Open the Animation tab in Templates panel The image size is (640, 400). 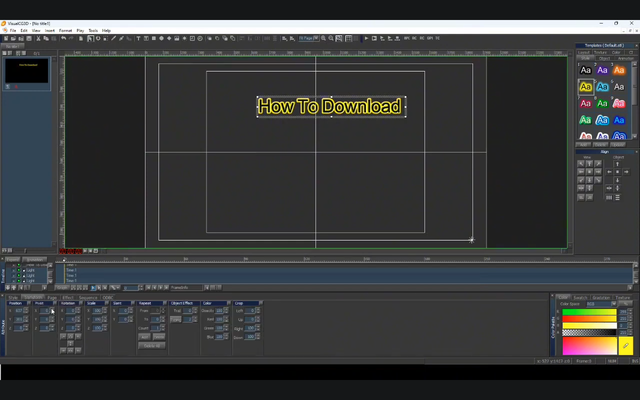pos(625,58)
